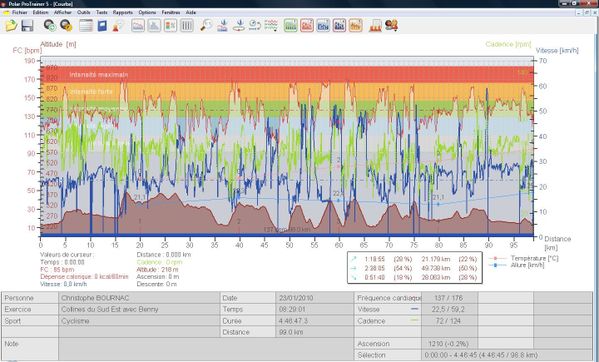Image resolution: width=599 pixels, height=362 pixels.
Task: Click lap marker 2 on the altitude profile
Action: coord(239,221)
